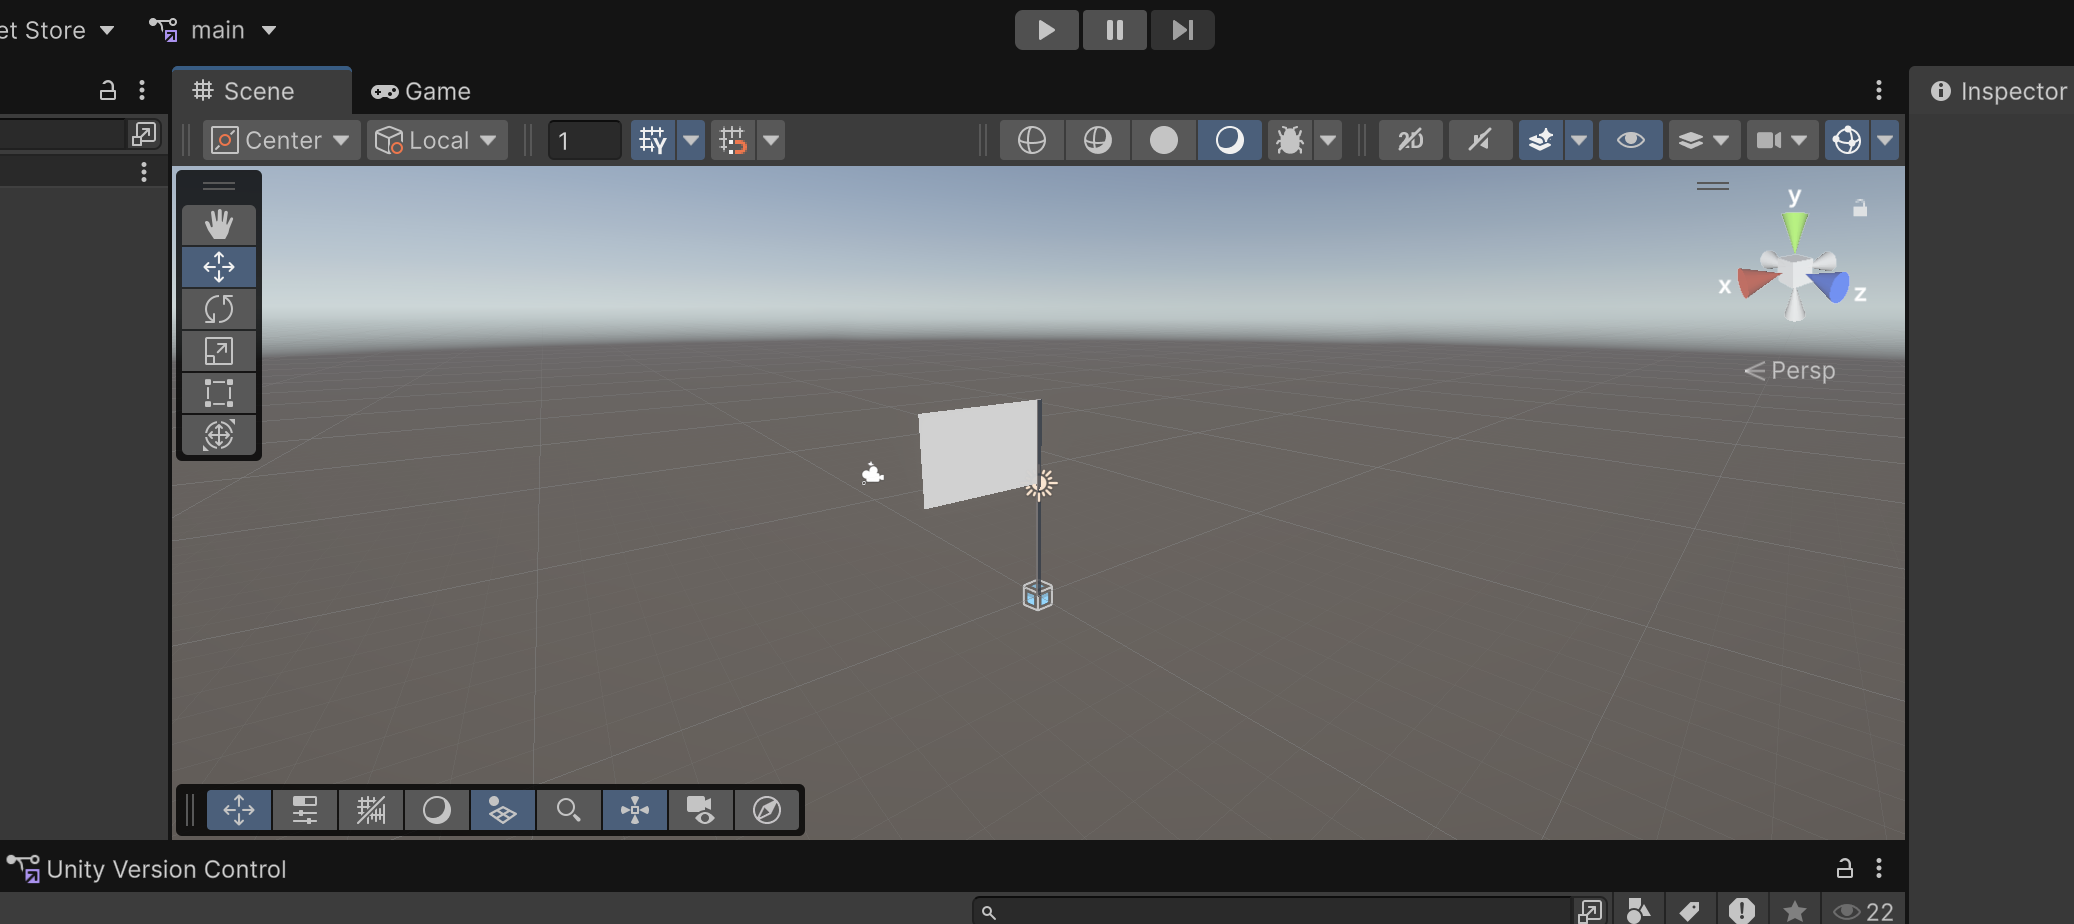Open the Local rotation dropdown

[x=437, y=140]
